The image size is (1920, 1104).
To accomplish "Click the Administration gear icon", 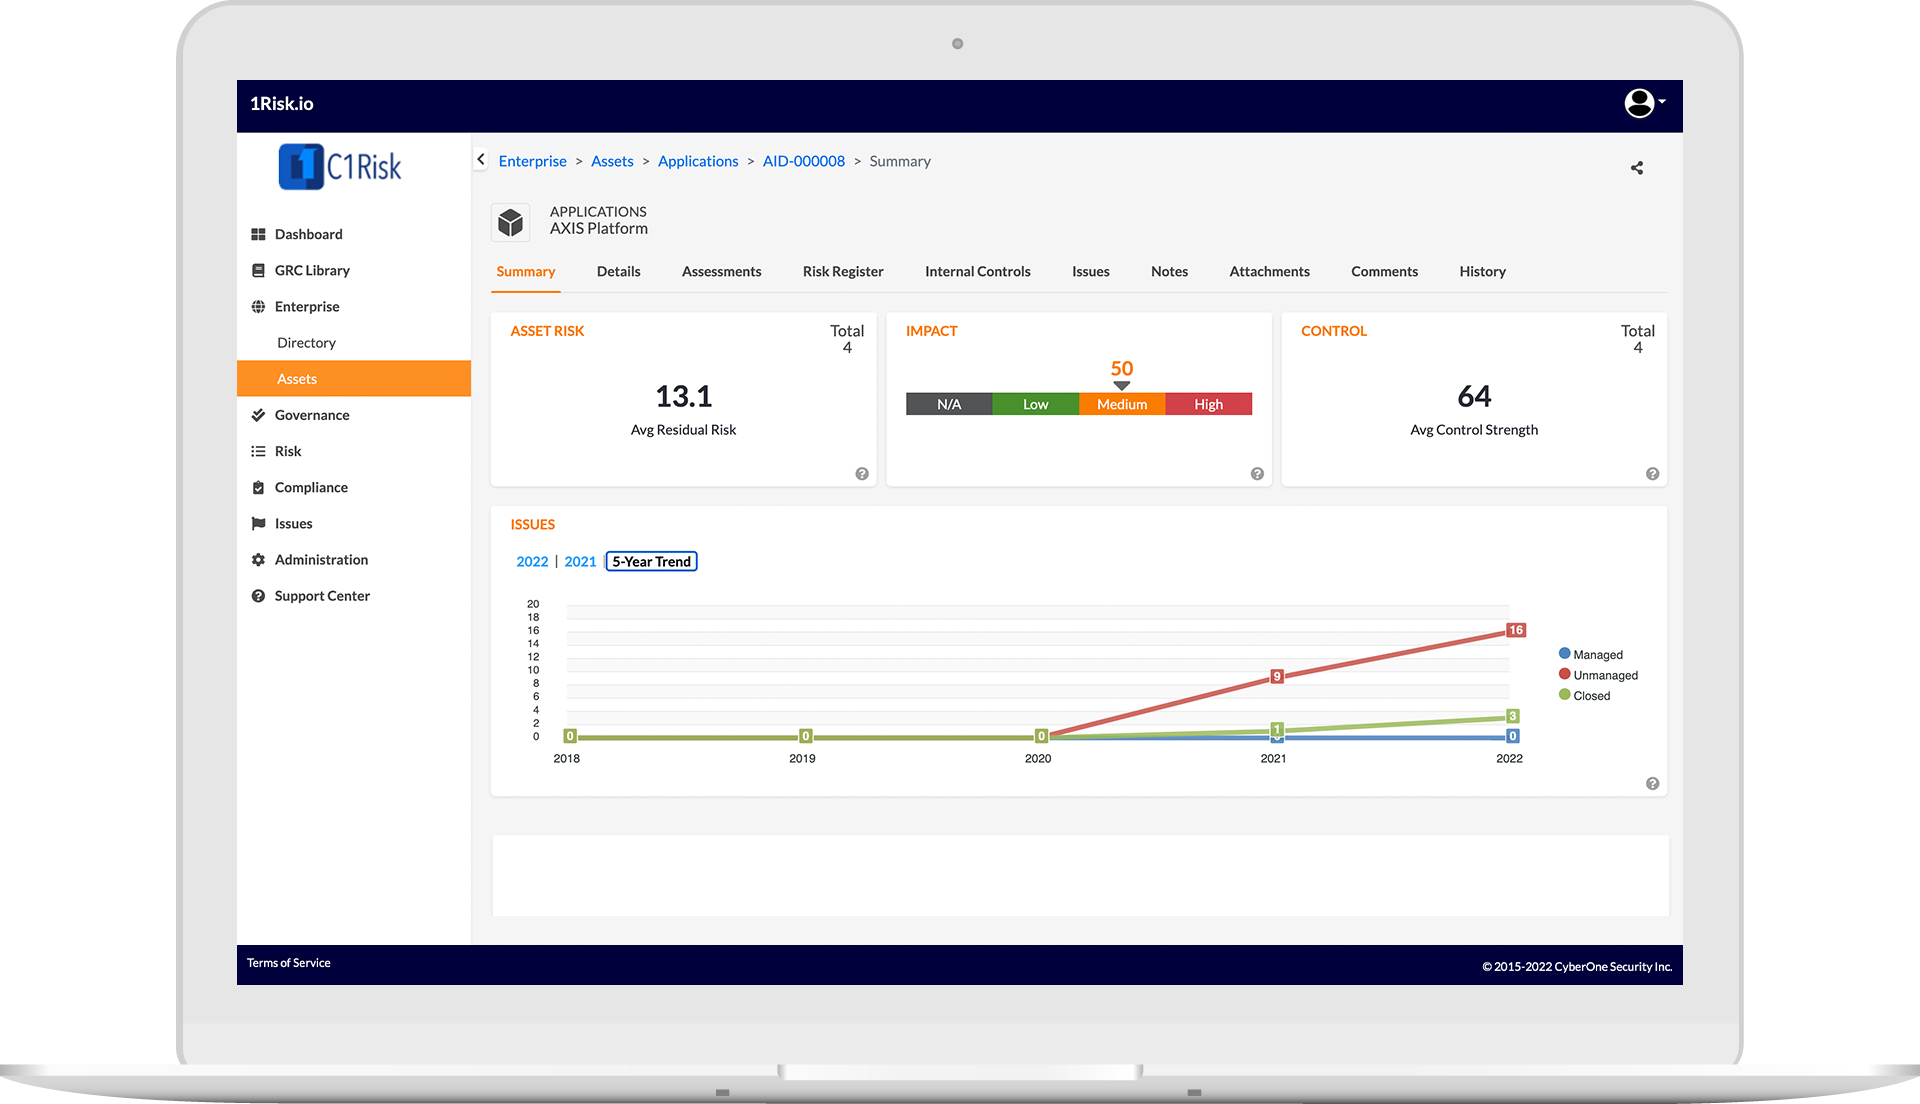I will pos(258,560).
